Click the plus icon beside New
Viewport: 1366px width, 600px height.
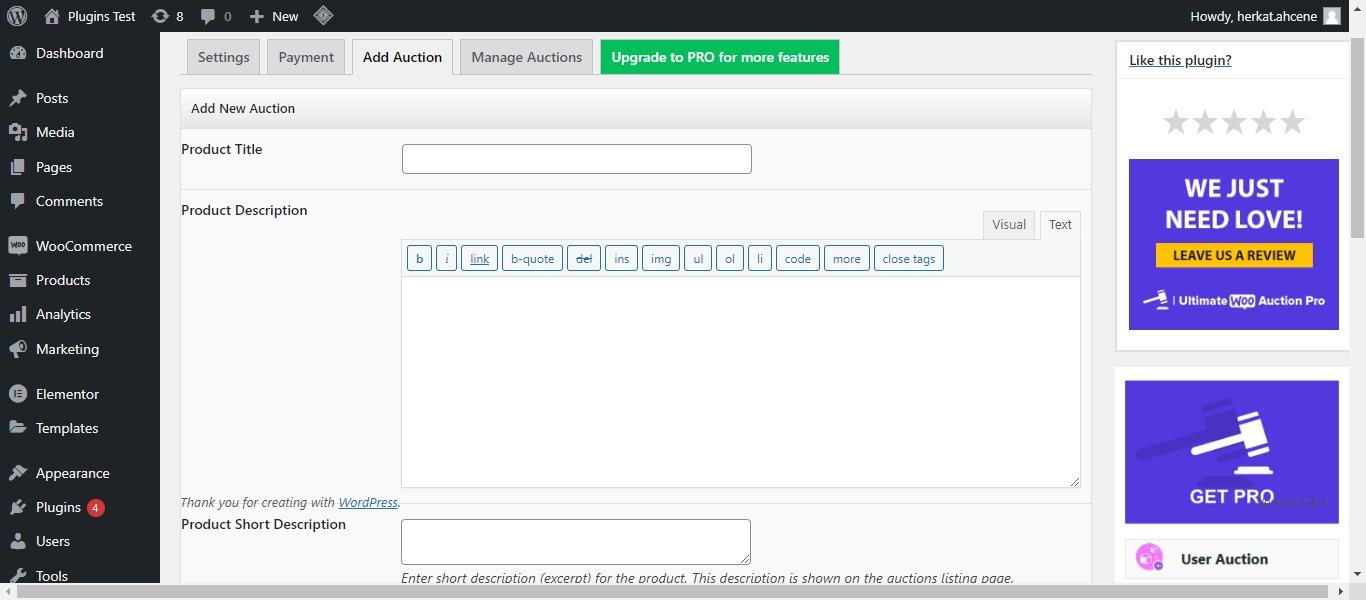[257, 16]
